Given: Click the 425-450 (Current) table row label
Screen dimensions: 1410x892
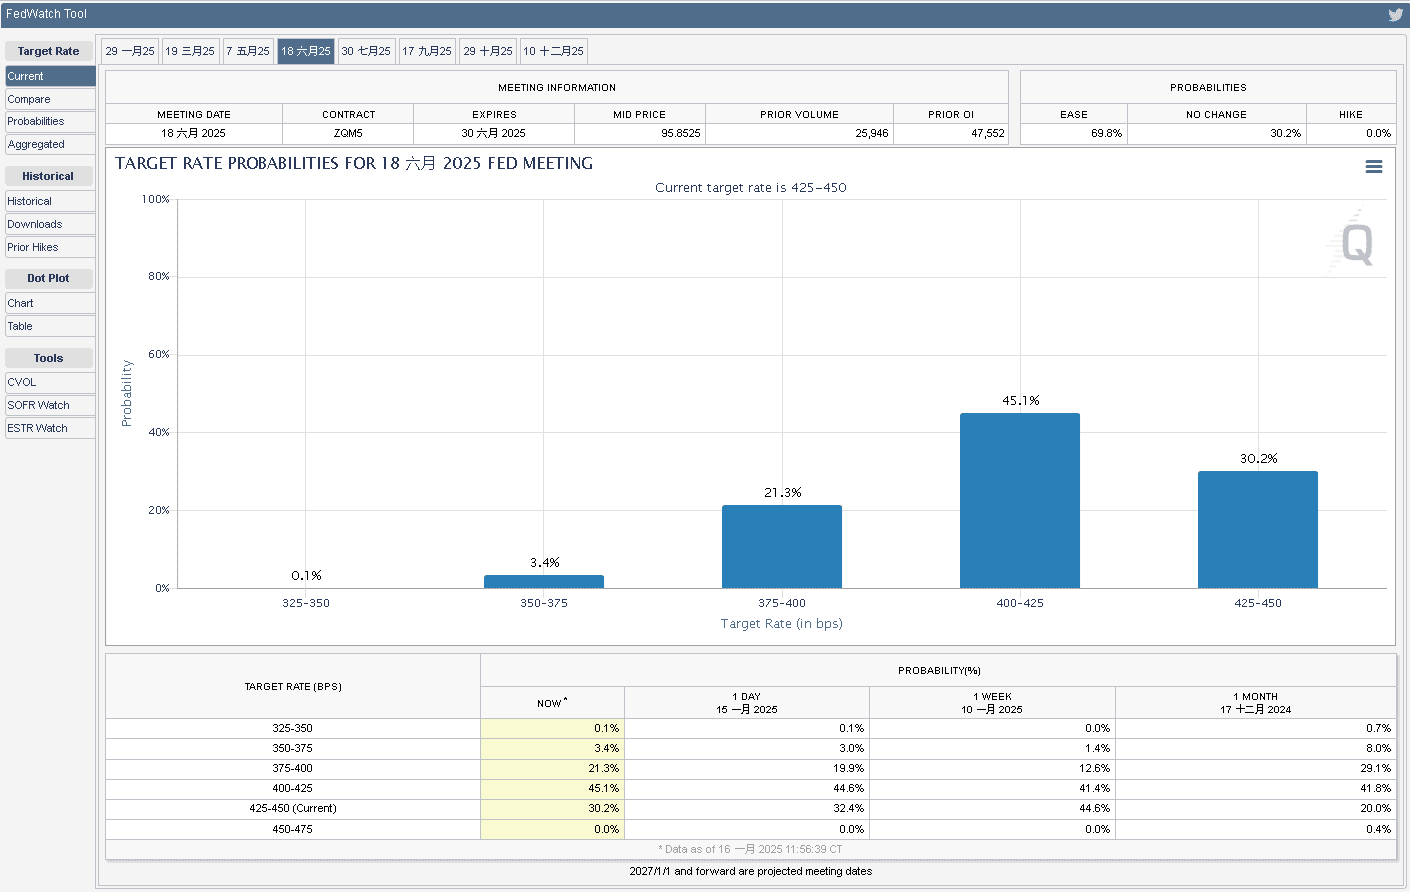Looking at the screenshot, I should (293, 808).
